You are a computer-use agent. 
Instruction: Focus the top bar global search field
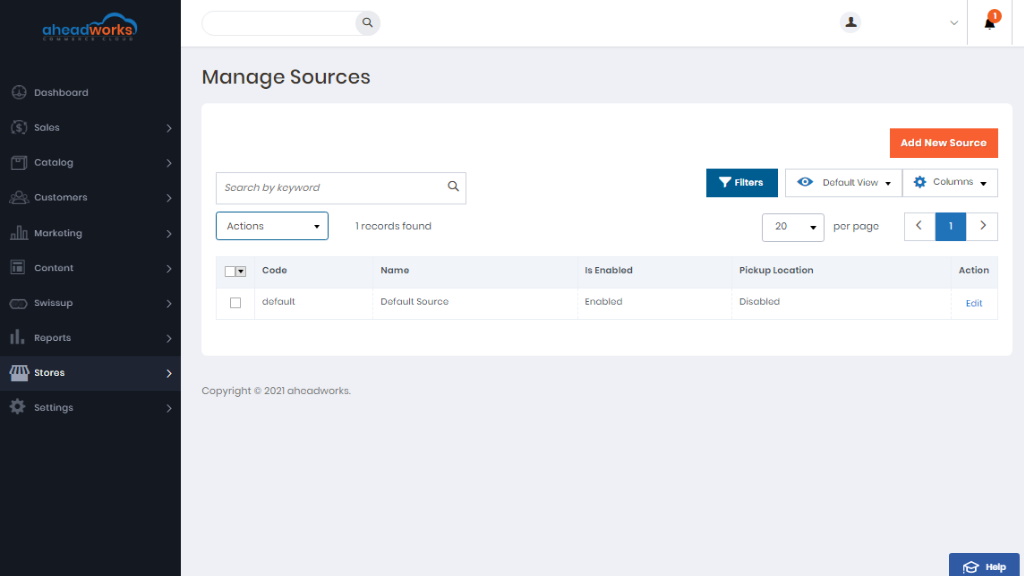[x=280, y=23]
